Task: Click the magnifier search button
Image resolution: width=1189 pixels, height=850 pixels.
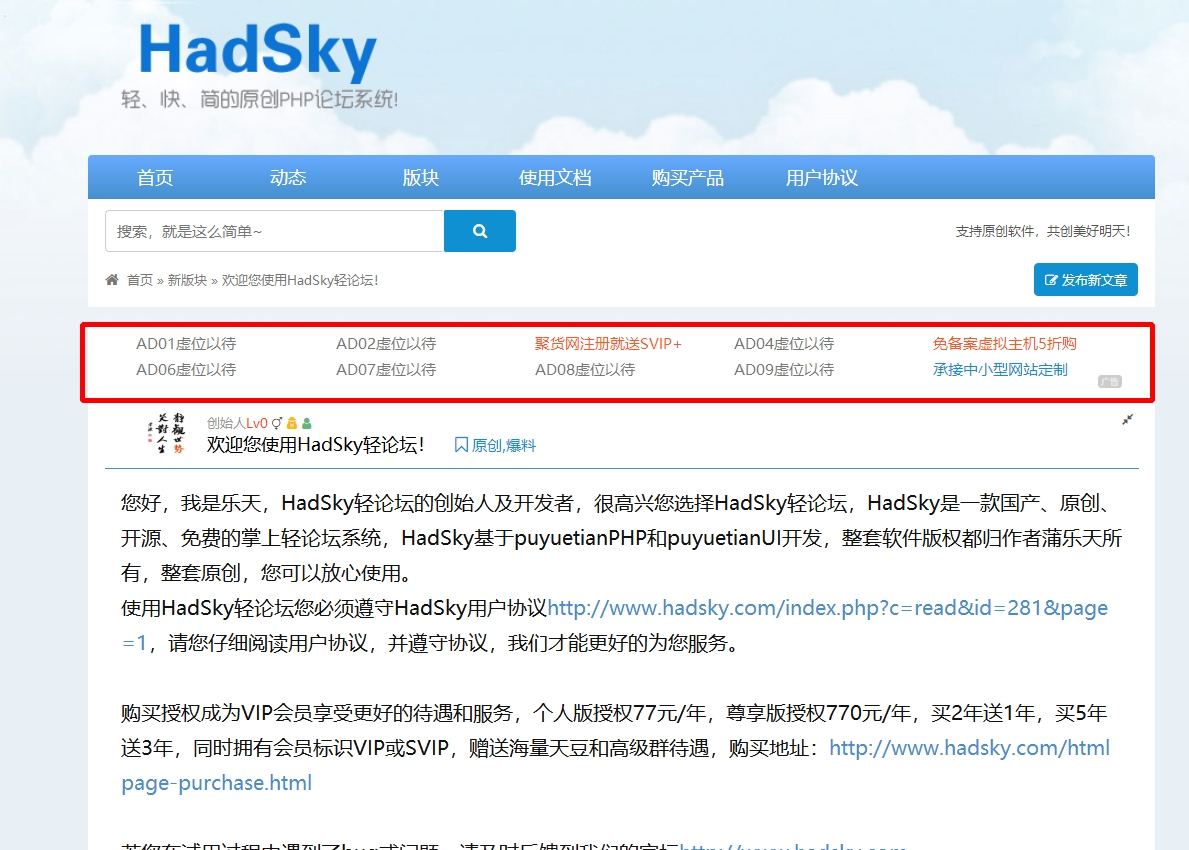Action: tap(479, 231)
